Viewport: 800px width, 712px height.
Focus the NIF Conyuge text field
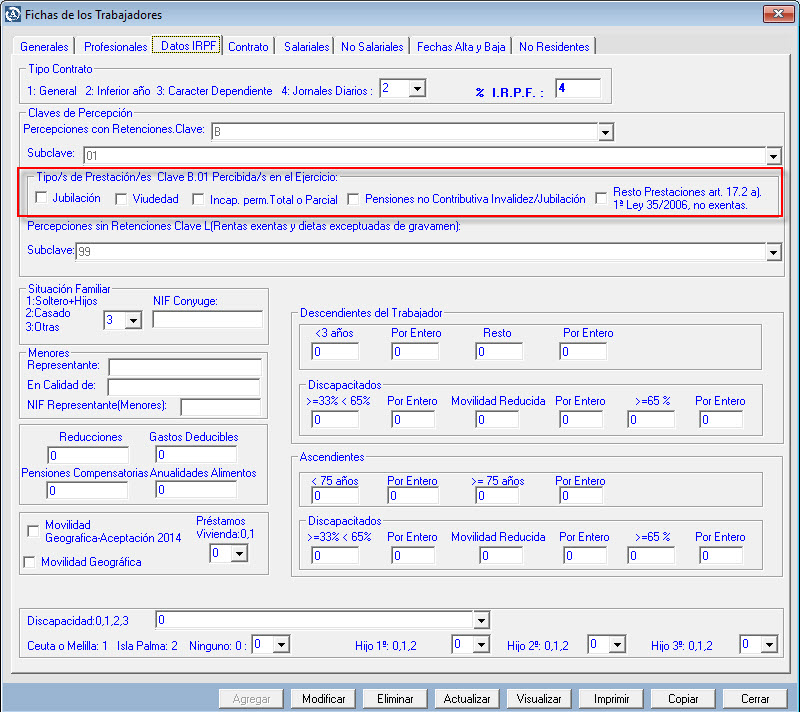(x=207, y=320)
